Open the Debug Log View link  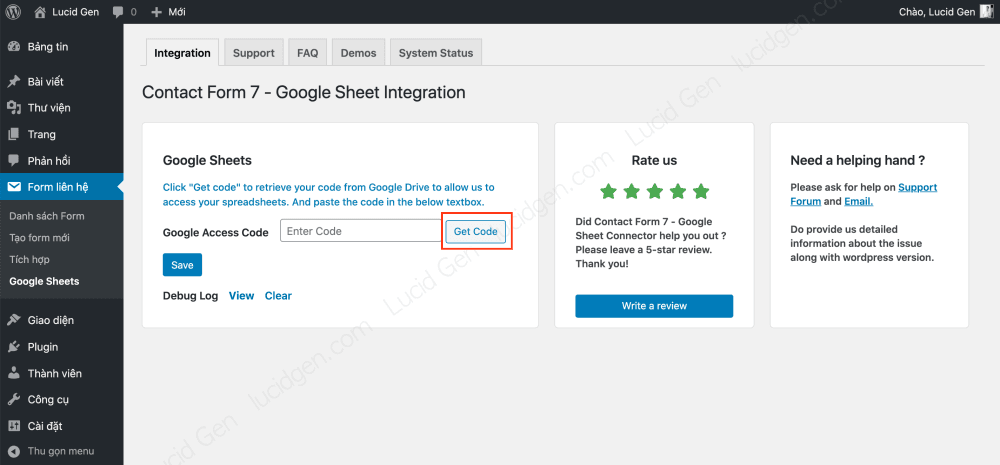coord(241,296)
